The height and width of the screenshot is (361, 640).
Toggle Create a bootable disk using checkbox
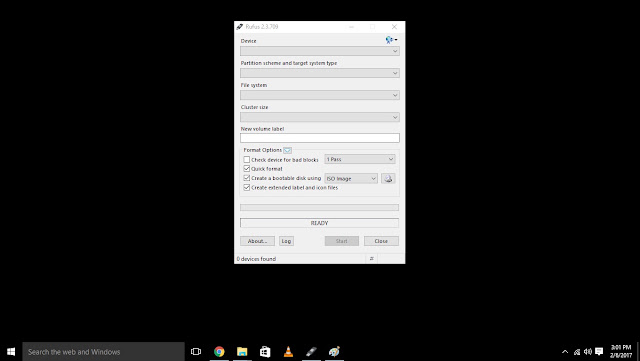[x=247, y=178]
